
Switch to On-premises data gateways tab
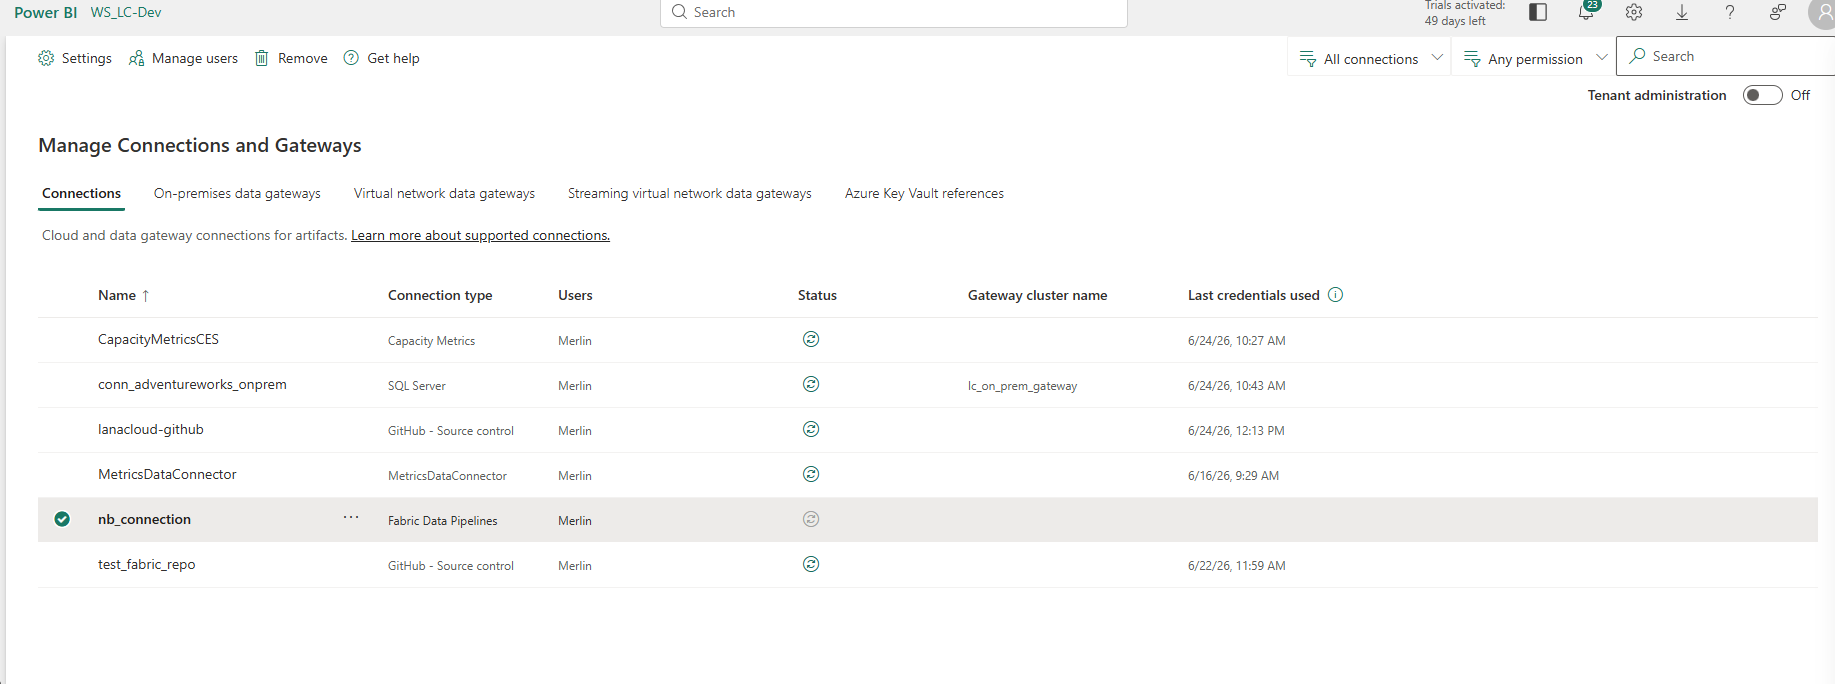pos(237,193)
